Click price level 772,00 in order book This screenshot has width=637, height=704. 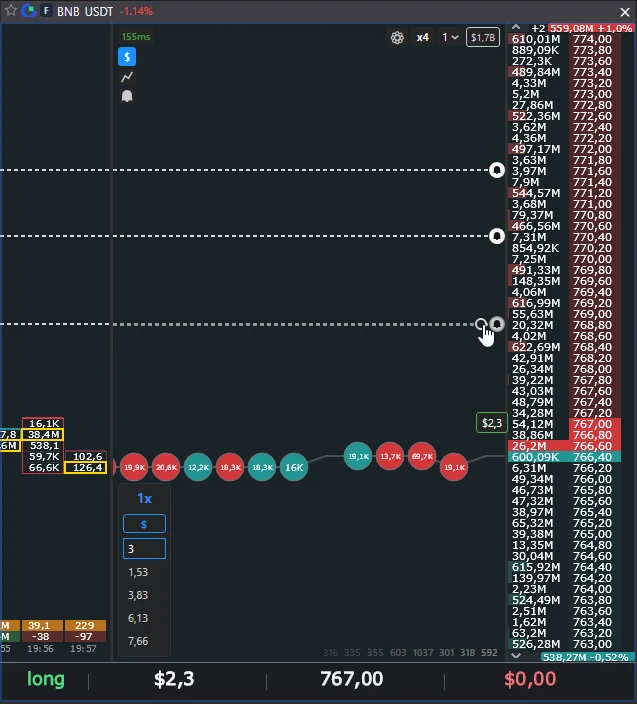coord(592,149)
